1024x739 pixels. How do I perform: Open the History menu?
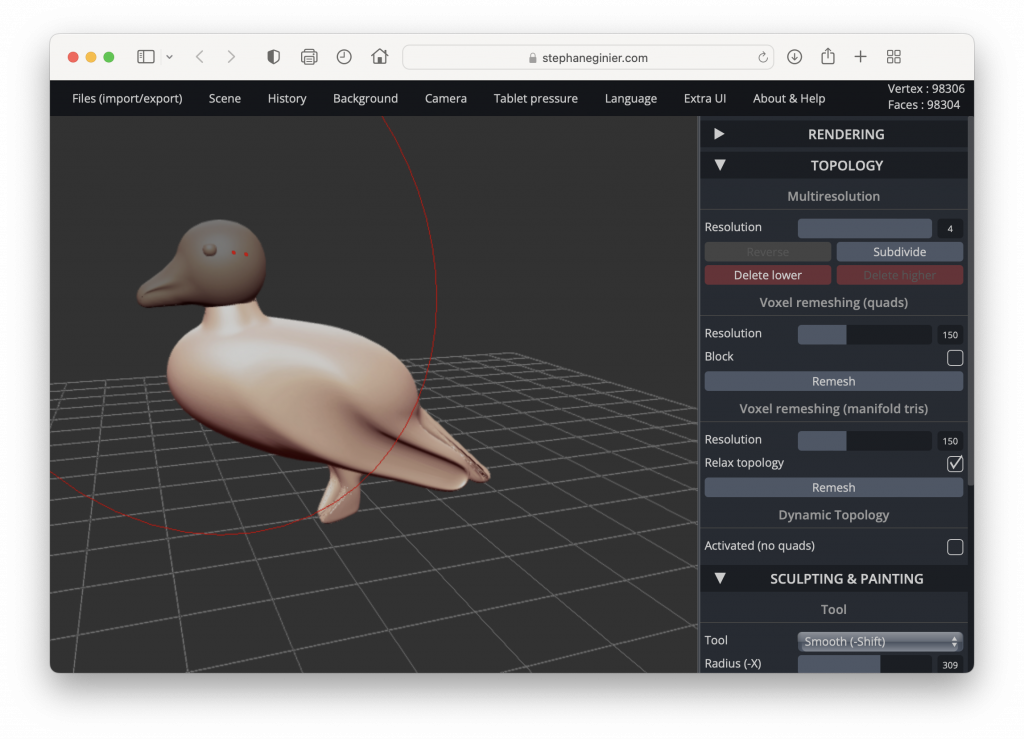[x=287, y=99]
